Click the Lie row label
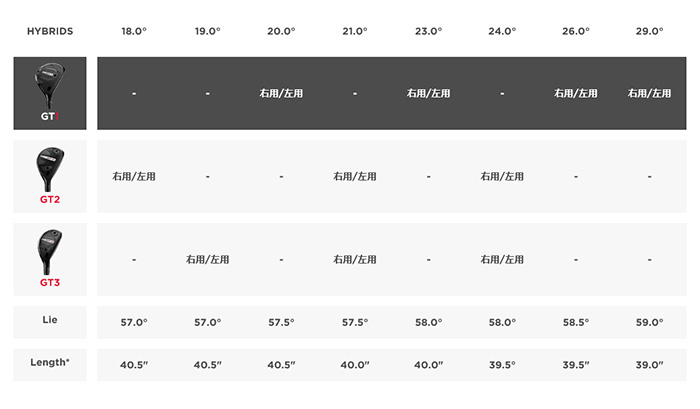Viewport: 700px width, 409px height. [50, 322]
